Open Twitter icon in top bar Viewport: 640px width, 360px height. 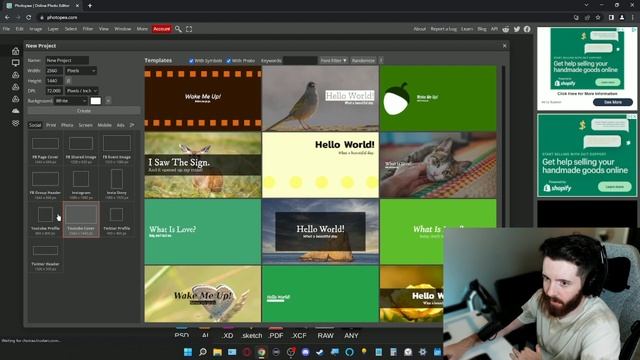tap(517, 29)
